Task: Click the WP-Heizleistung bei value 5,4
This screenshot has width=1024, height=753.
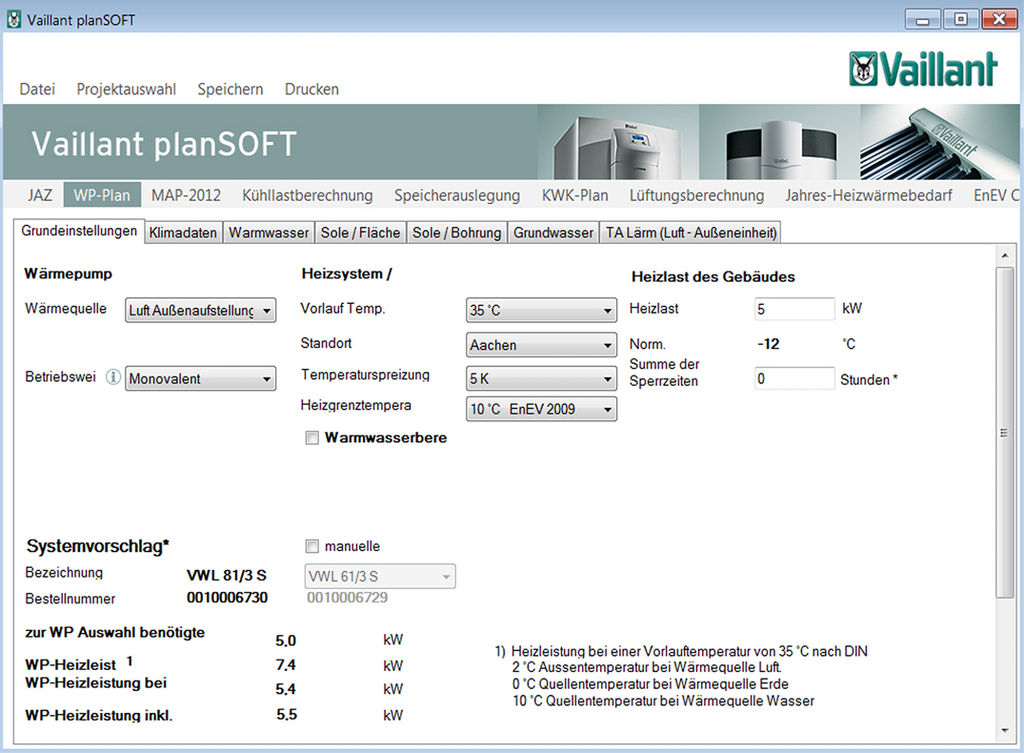Action: [x=286, y=690]
